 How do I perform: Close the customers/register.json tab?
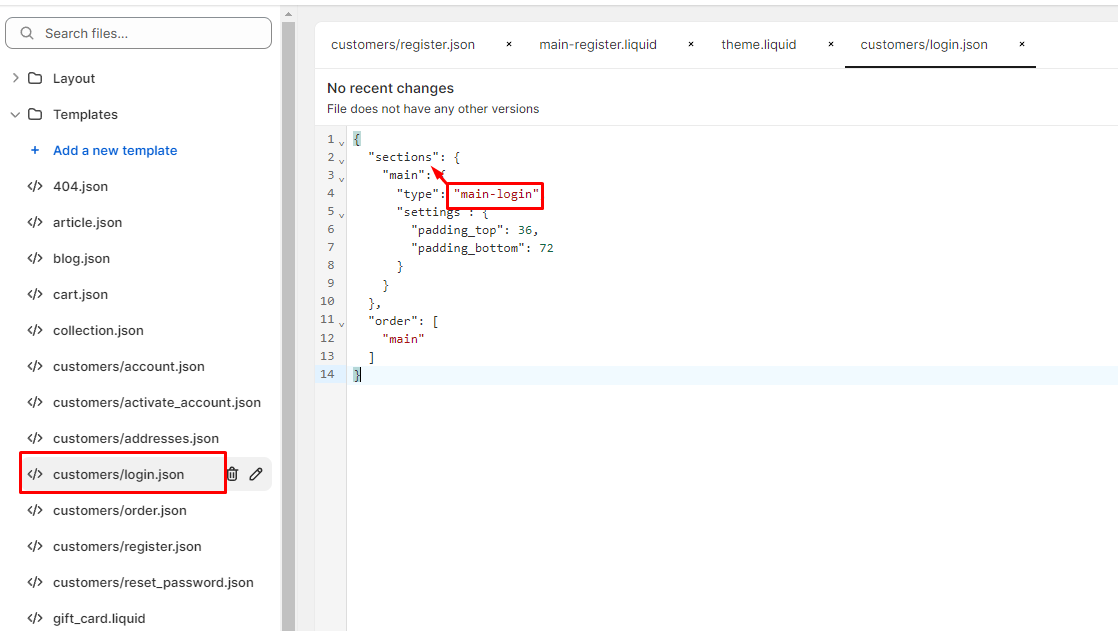(509, 44)
